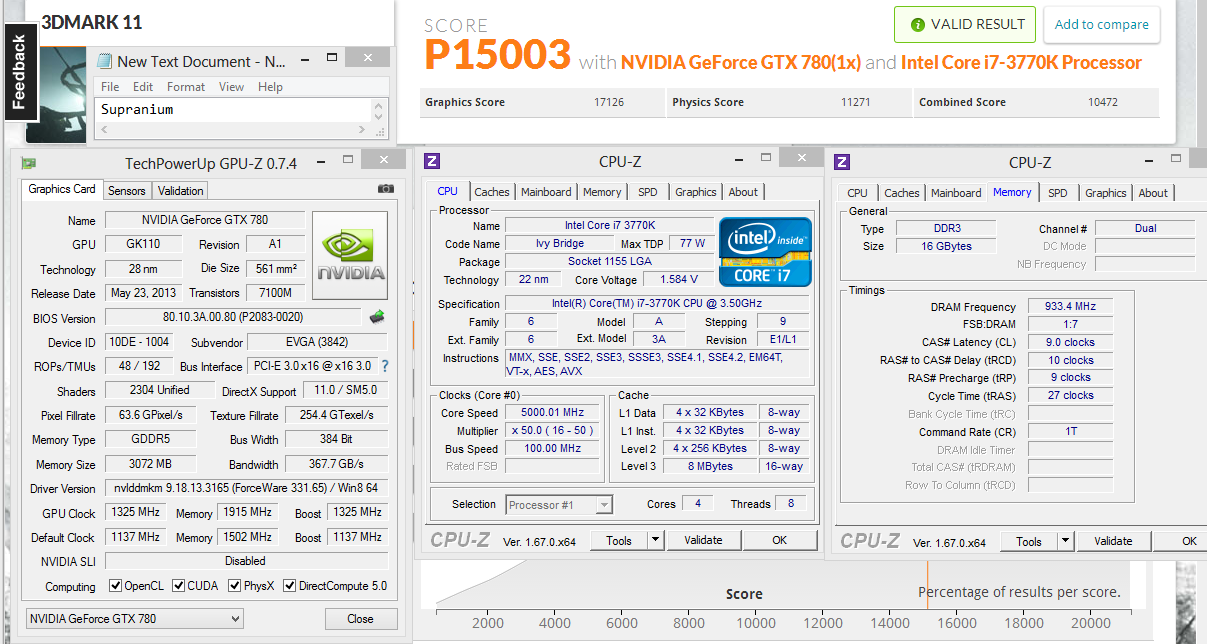Open the Memory tab in left CPU-Z window

tap(602, 192)
